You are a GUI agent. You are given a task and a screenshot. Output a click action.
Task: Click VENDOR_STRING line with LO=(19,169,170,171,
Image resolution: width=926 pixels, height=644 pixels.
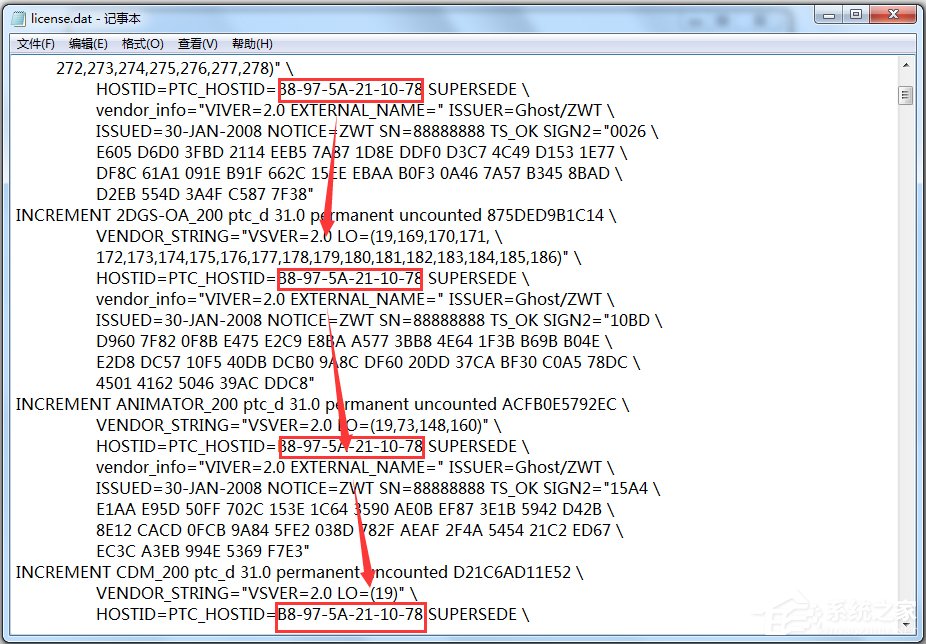(299, 236)
